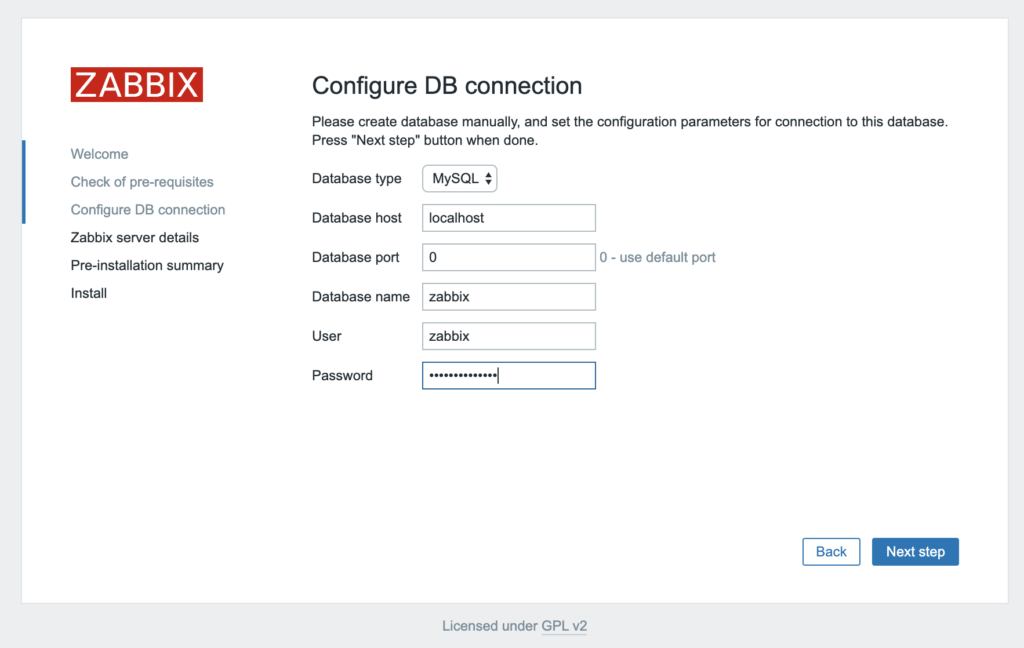Click the "0 - use default port" hint
The width and height of the screenshot is (1024, 648).
point(657,257)
